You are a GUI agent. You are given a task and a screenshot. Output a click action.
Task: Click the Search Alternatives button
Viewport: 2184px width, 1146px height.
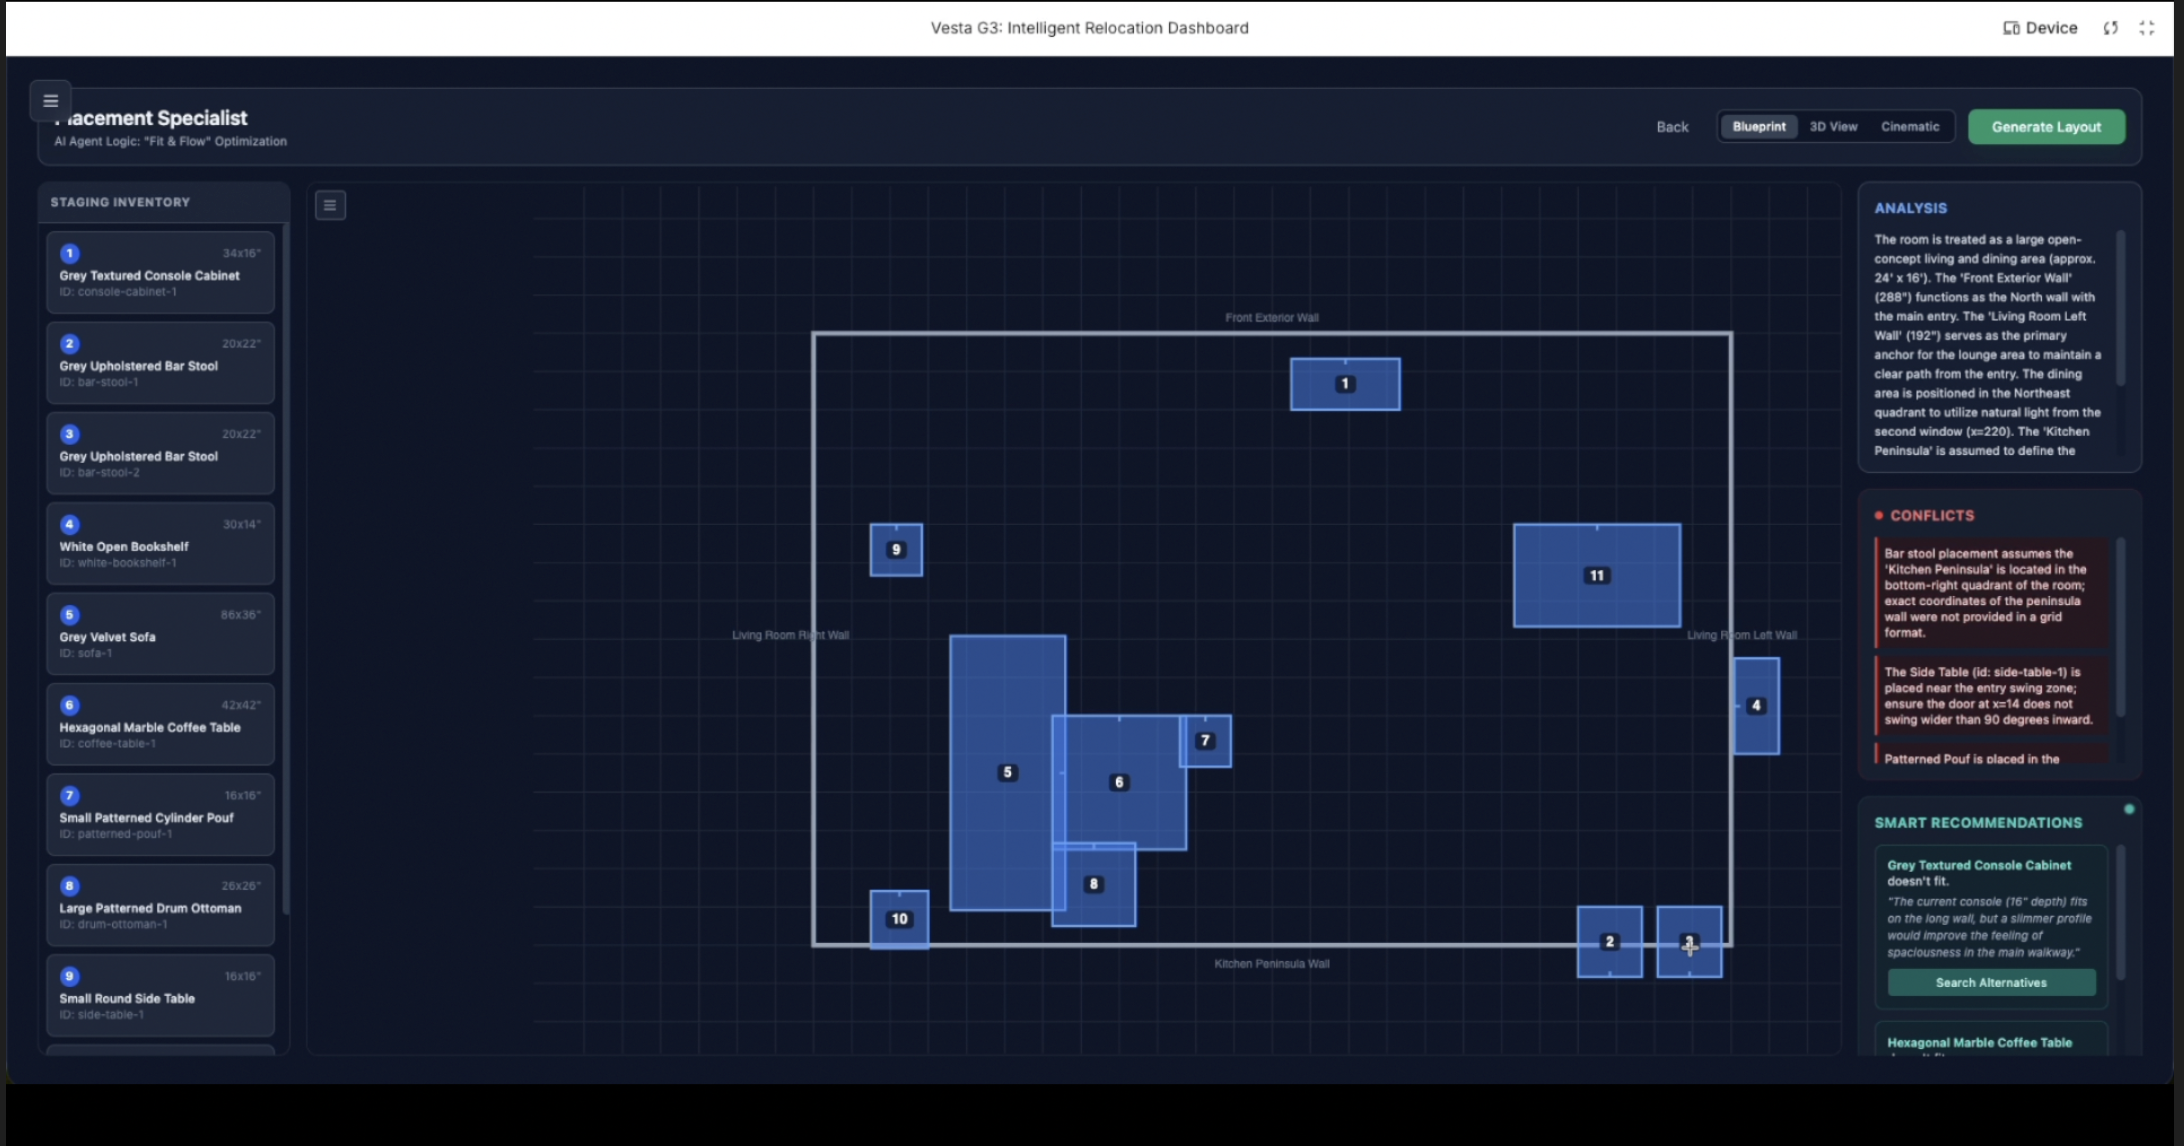click(1990, 983)
